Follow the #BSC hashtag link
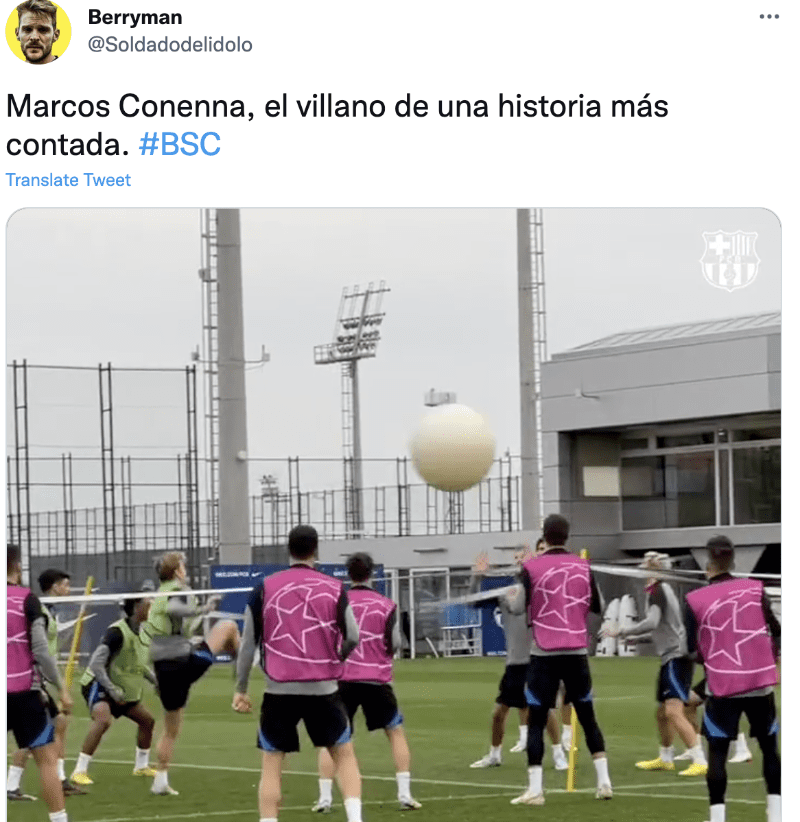Viewport: 800px width, 822px height. click(x=179, y=144)
